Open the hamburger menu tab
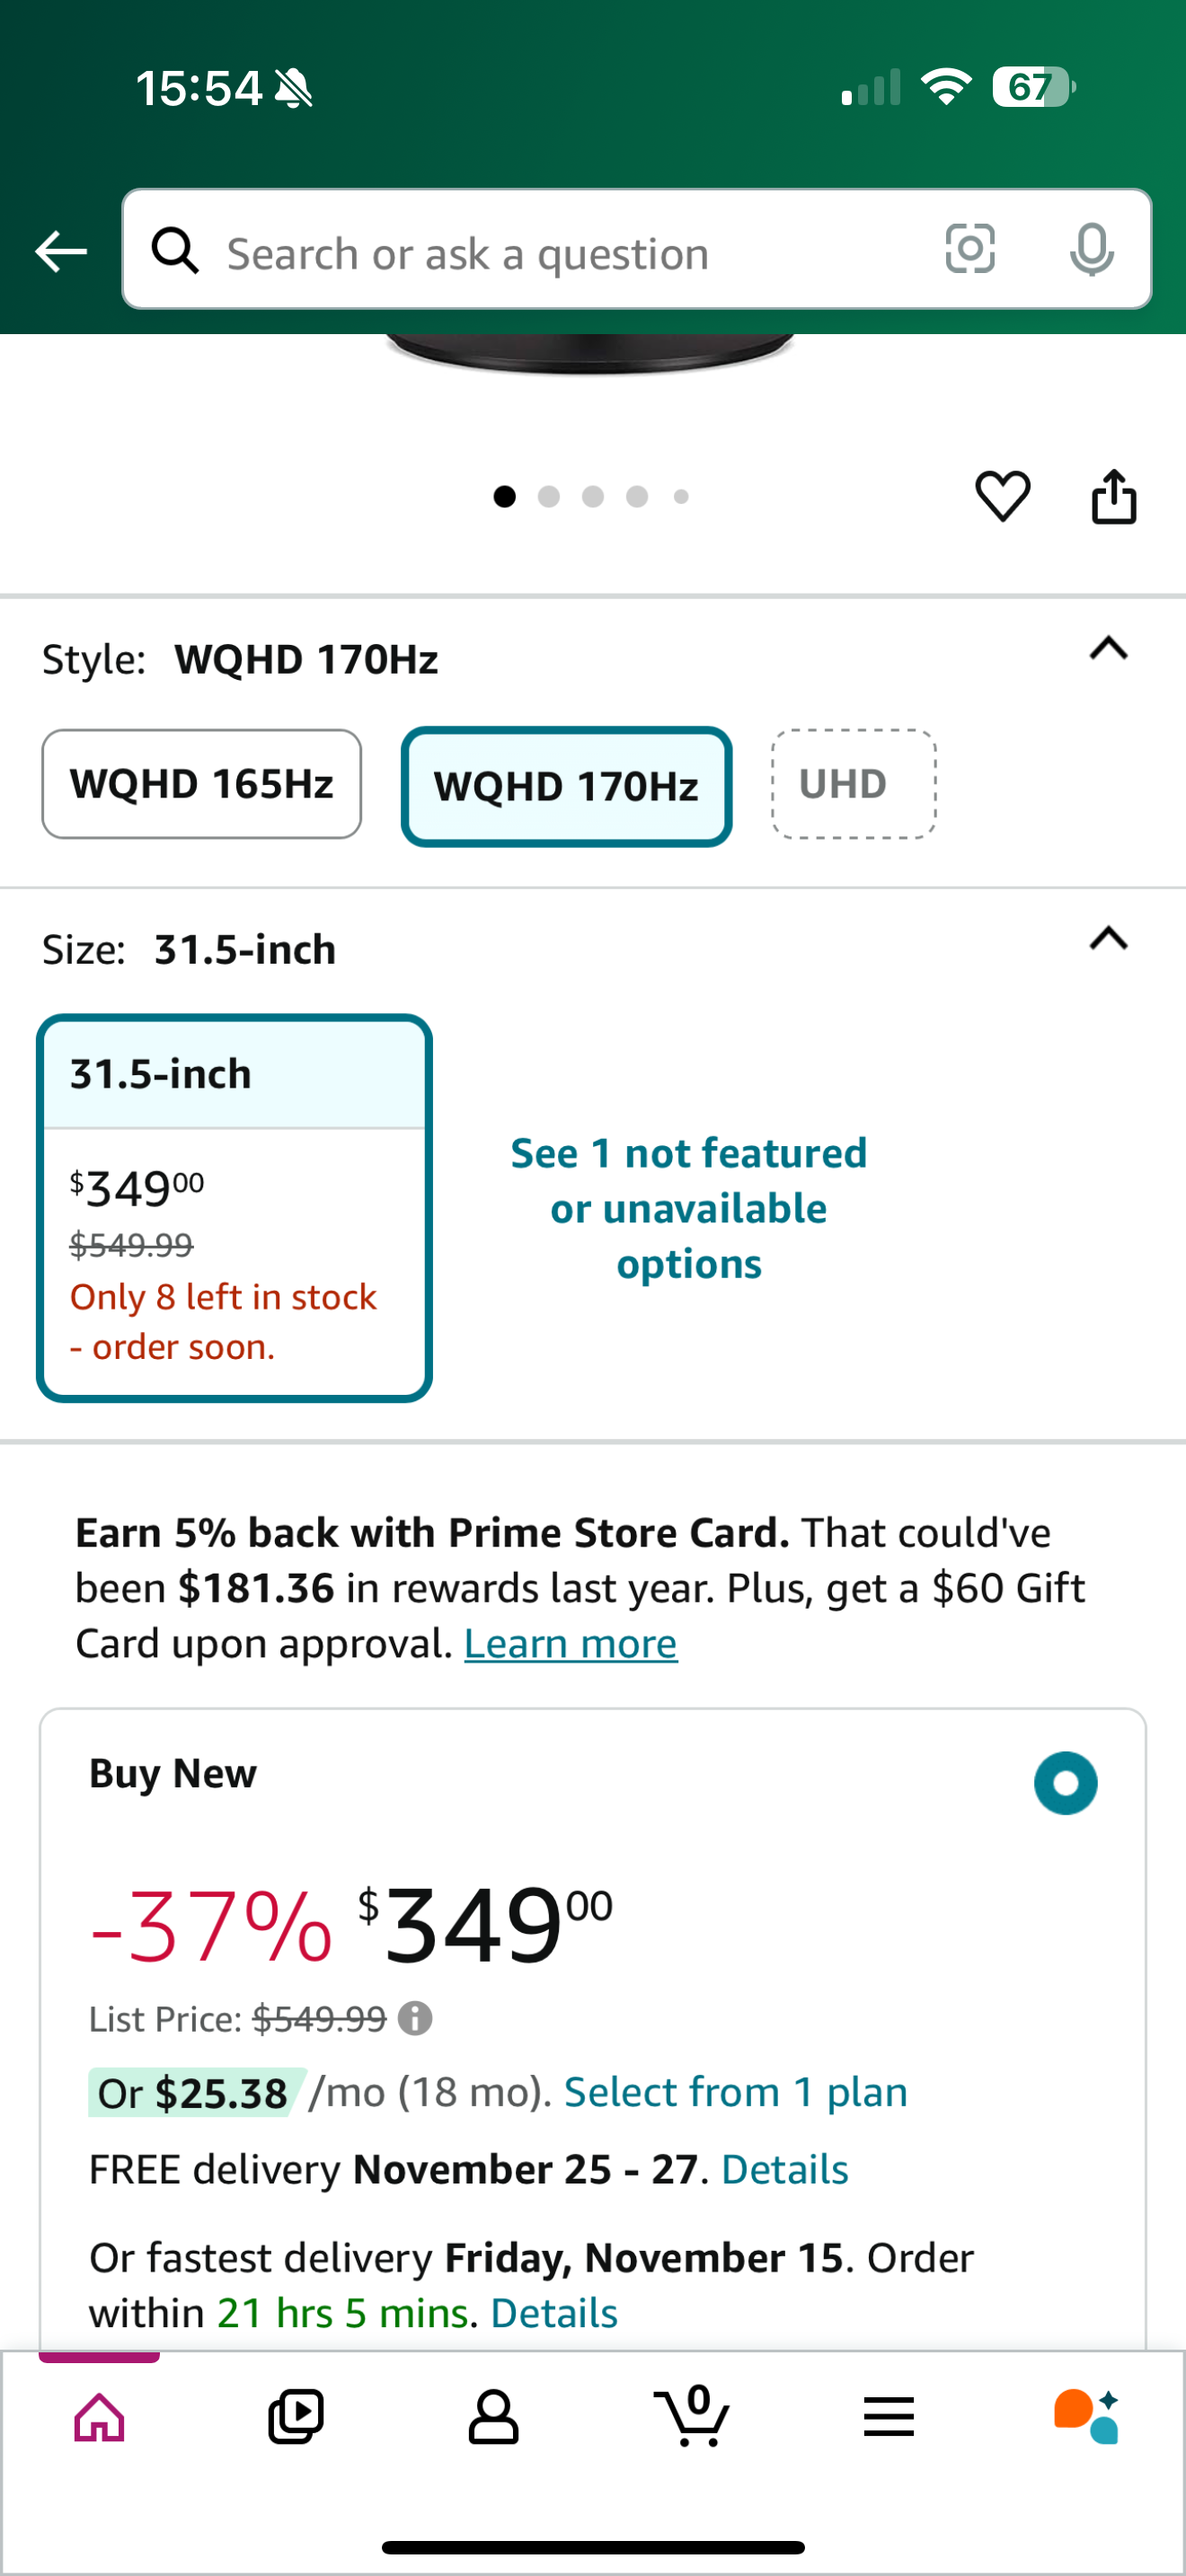 click(889, 2416)
